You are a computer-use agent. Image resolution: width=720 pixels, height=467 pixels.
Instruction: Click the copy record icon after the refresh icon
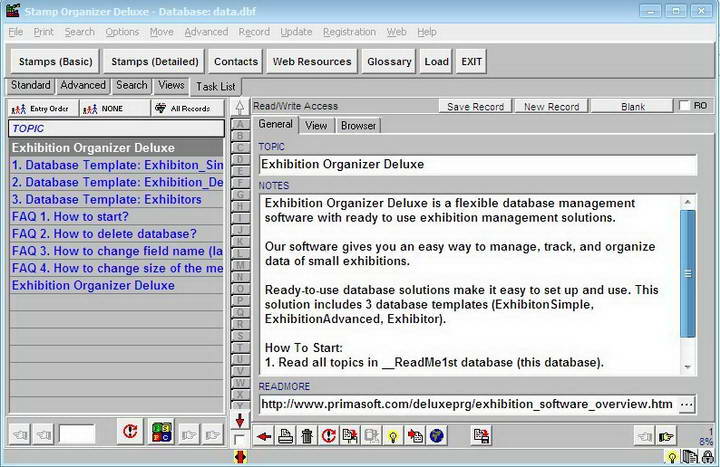350,436
